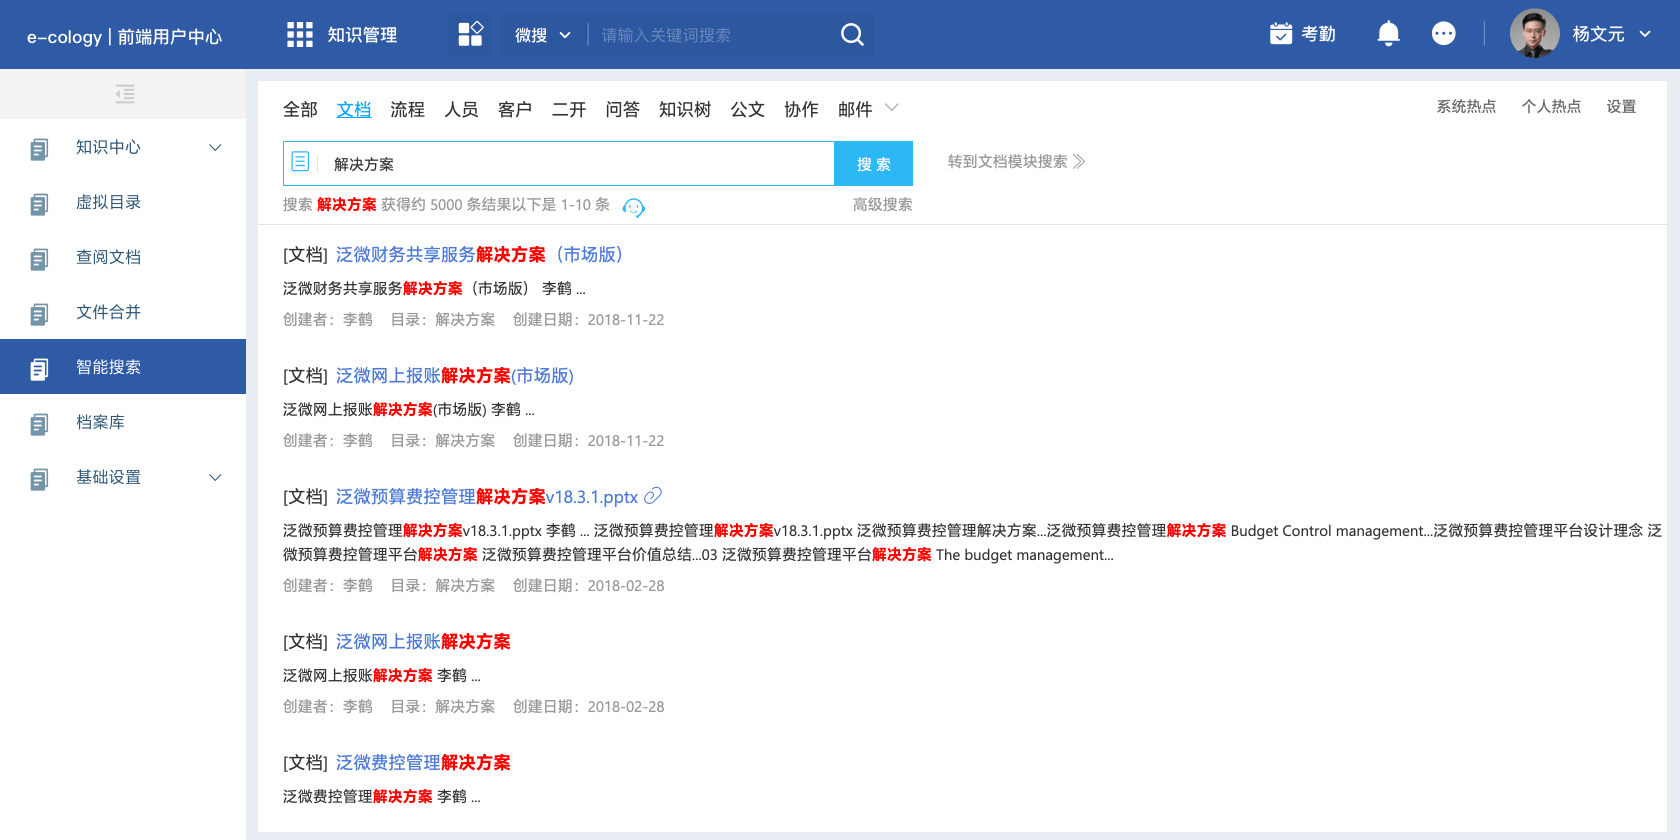Viewport: 1680px width, 840px height.
Task: Go to 转到文档模块搜索 link
Action: pyautogui.click(x=1007, y=161)
